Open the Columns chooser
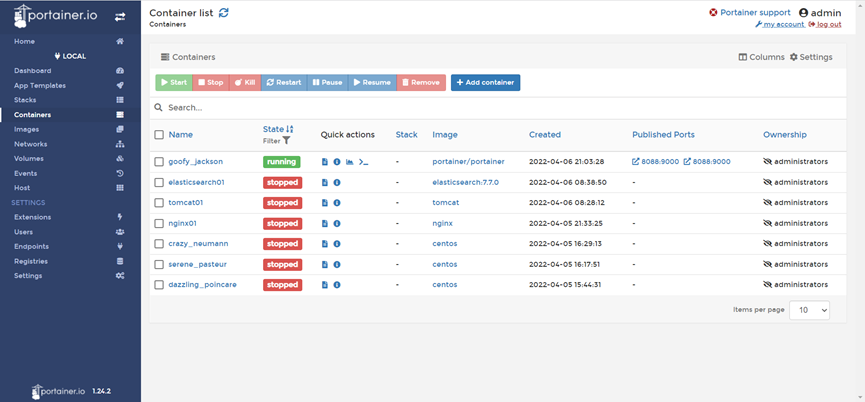865x402 pixels. pyautogui.click(x=761, y=57)
